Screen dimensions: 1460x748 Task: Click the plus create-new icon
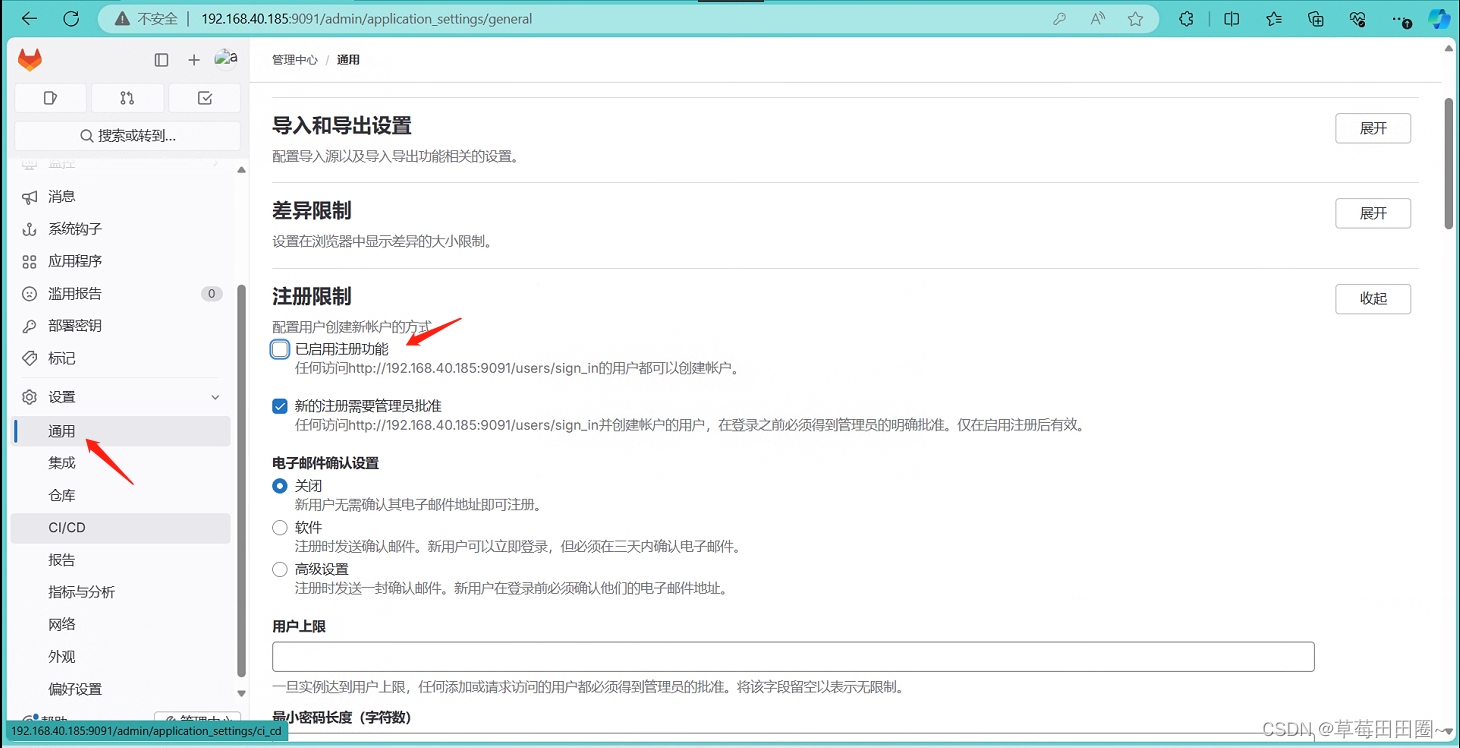[x=194, y=60]
